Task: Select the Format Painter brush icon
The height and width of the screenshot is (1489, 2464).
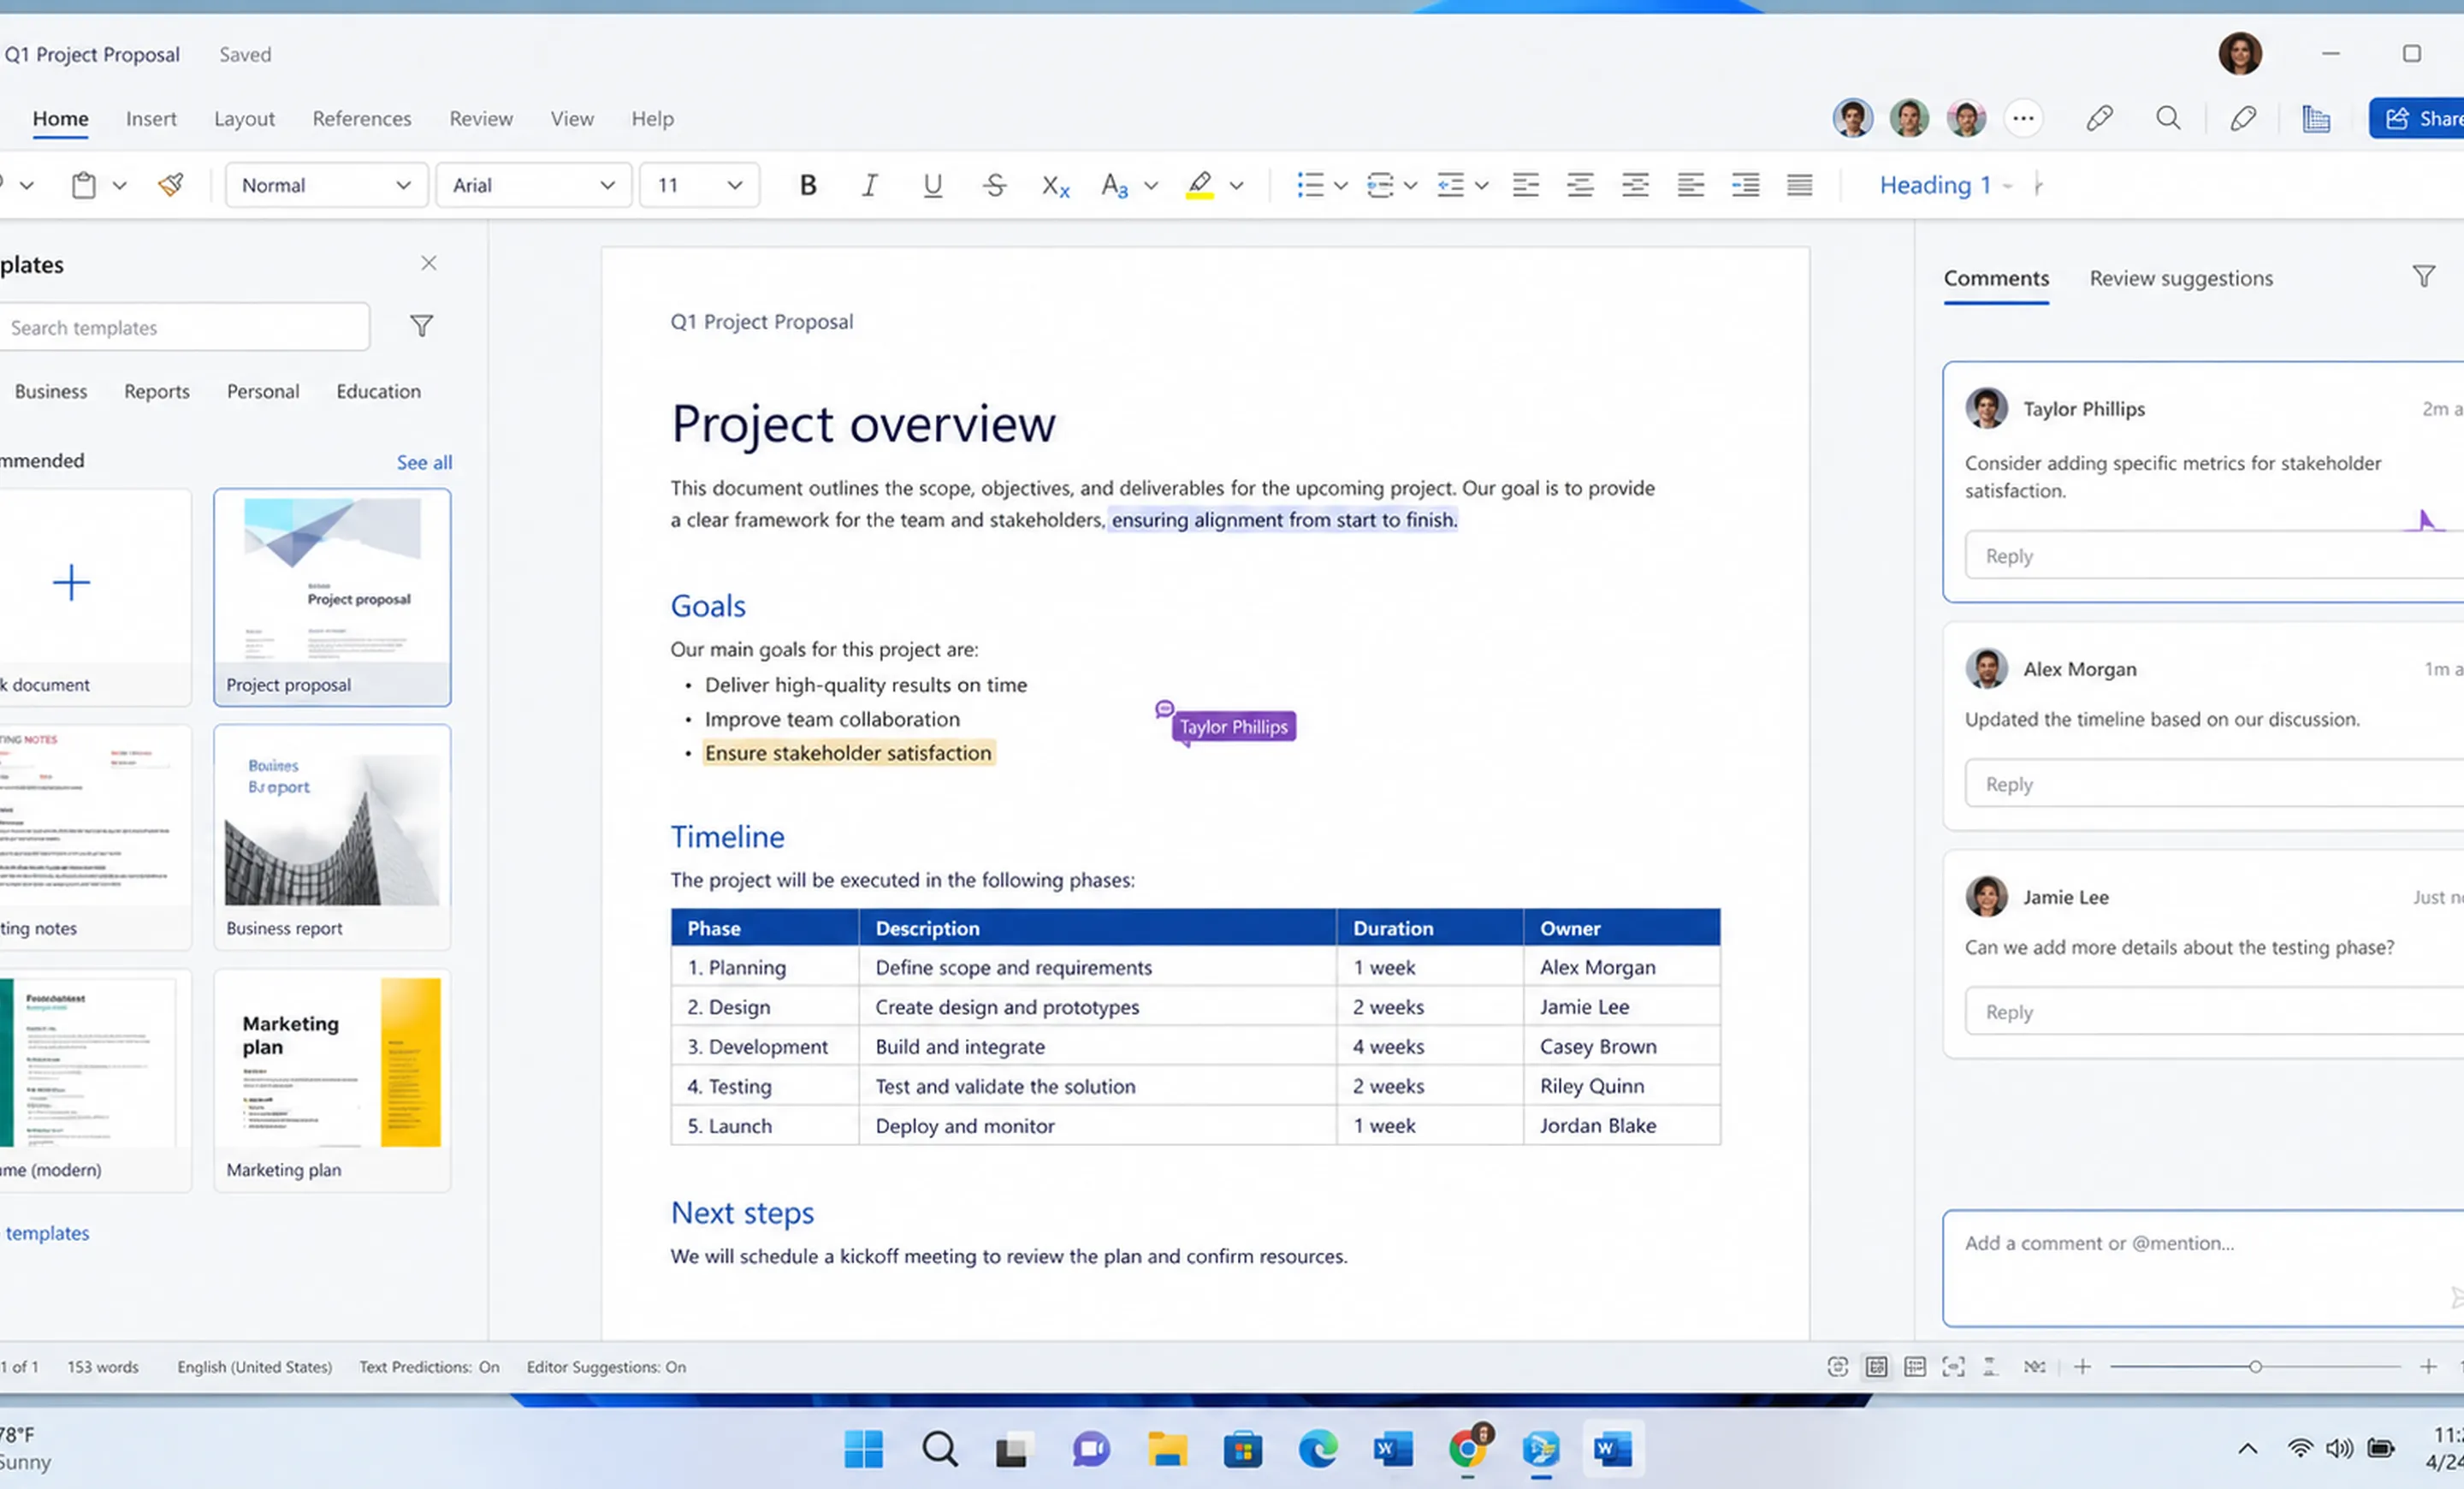Action: tap(171, 185)
